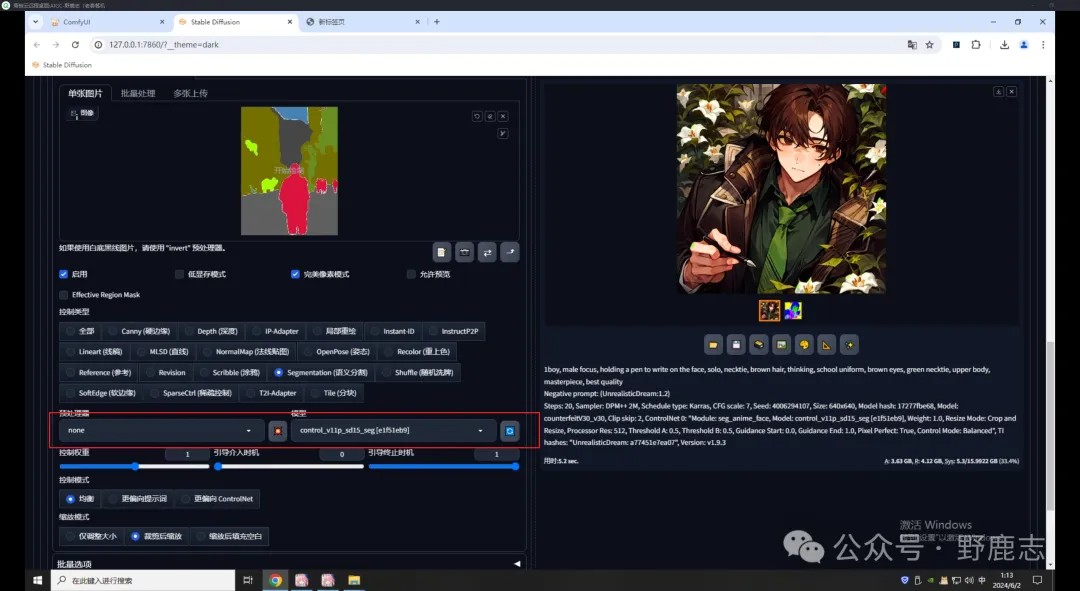1080x591 pixels.
Task: Send image to inpaint using the palette icon
Action: 804,344
